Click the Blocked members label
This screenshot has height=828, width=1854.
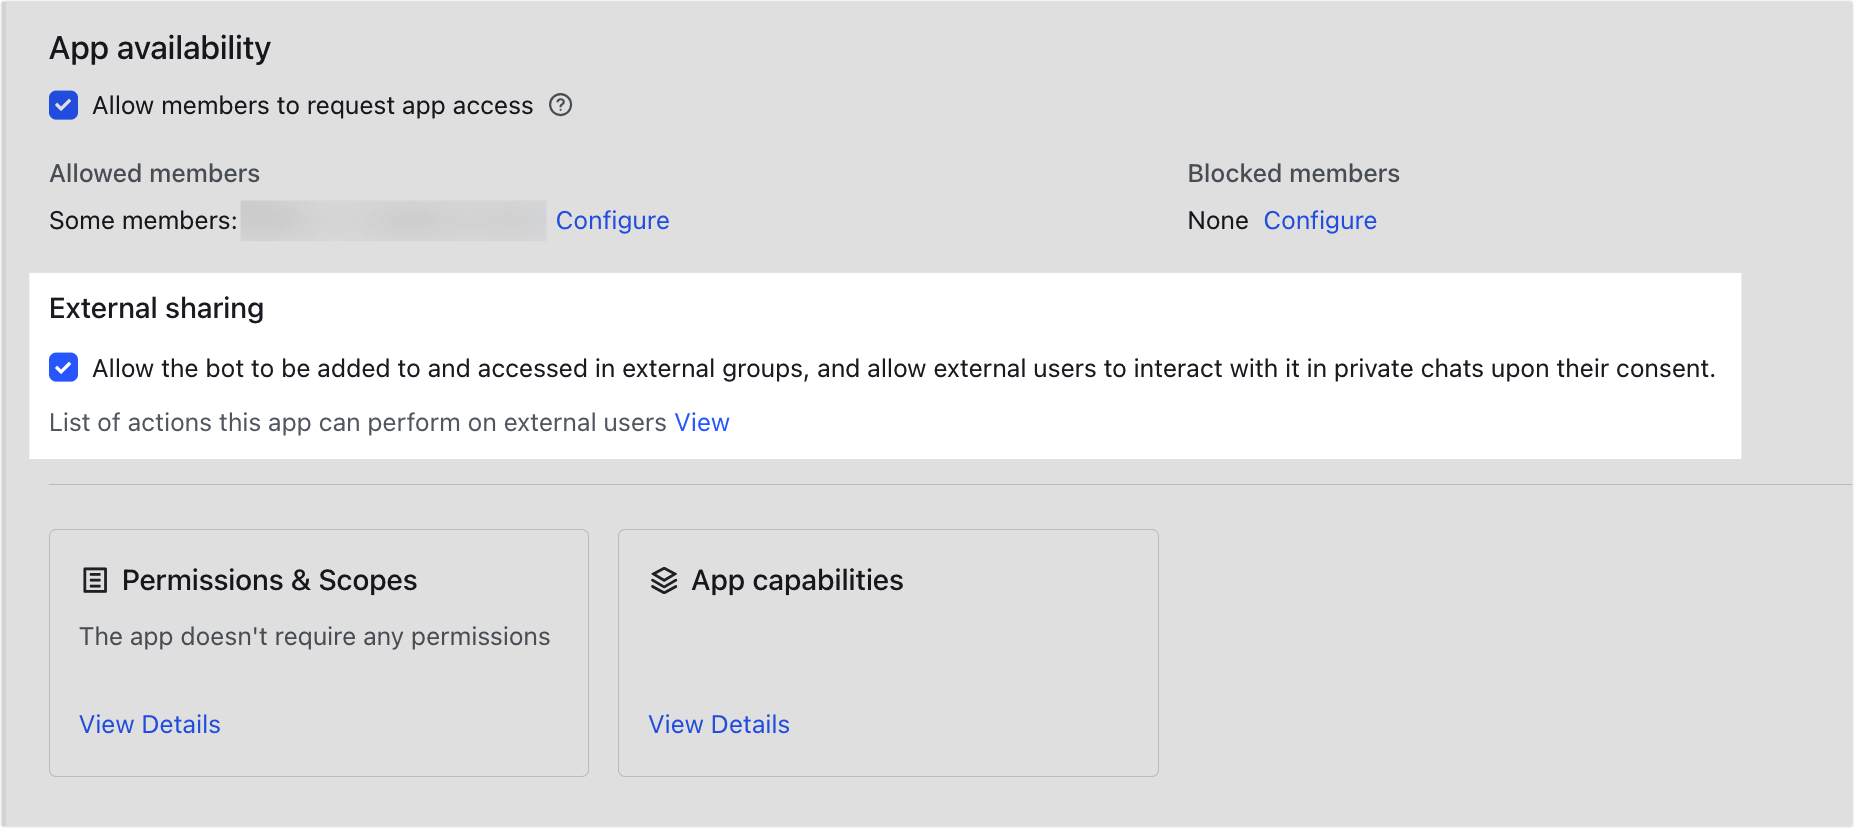coord(1293,174)
